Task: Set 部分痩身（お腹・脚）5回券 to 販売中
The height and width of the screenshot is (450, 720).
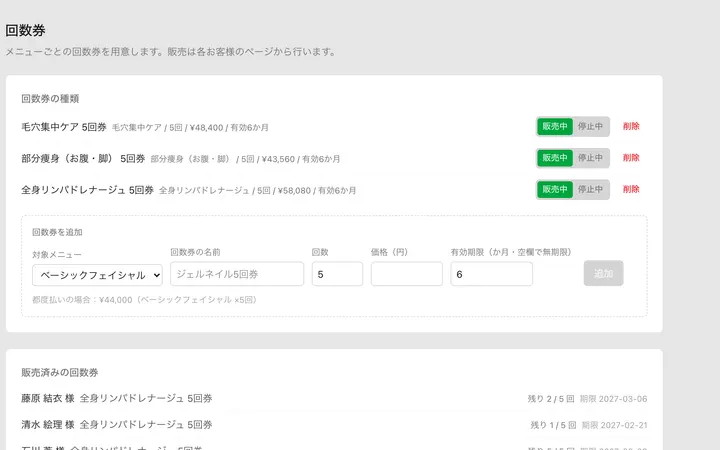Action: [555, 158]
